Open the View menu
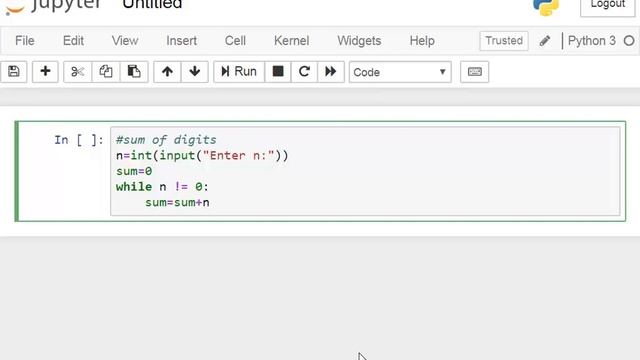This screenshot has height=360, width=640. [125, 41]
